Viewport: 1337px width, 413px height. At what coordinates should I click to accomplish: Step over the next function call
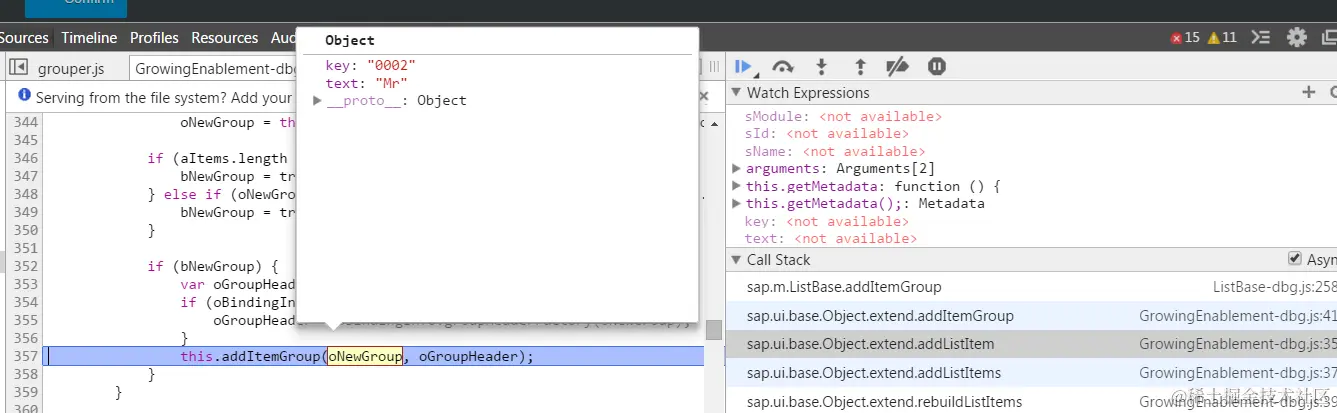pyautogui.click(x=783, y=67)
